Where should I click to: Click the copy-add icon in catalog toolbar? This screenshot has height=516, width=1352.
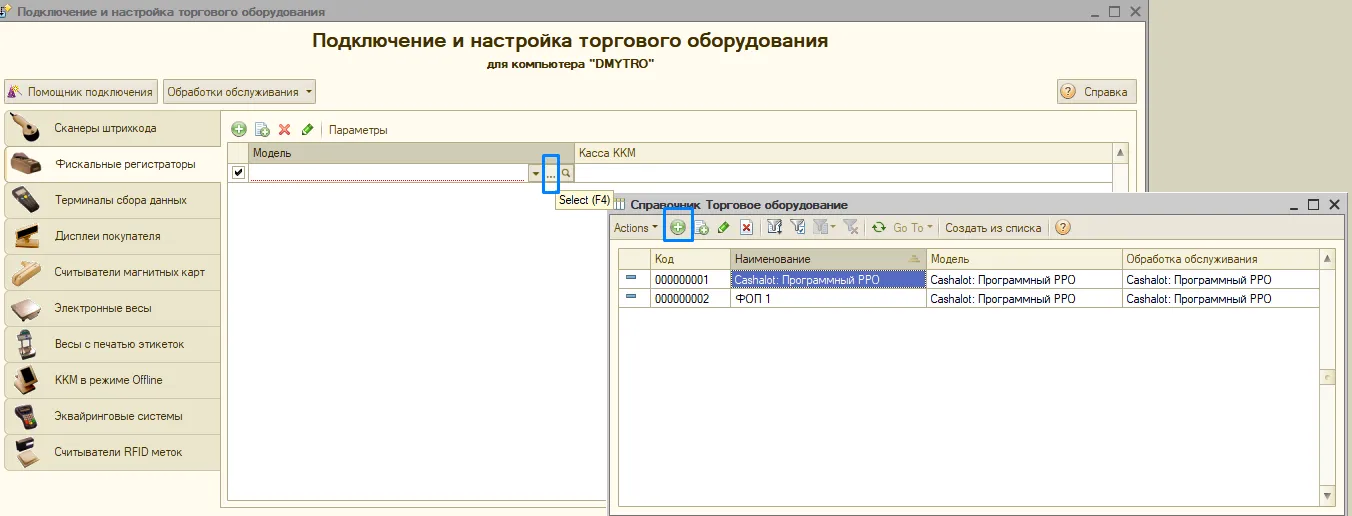tap(701, 228)
